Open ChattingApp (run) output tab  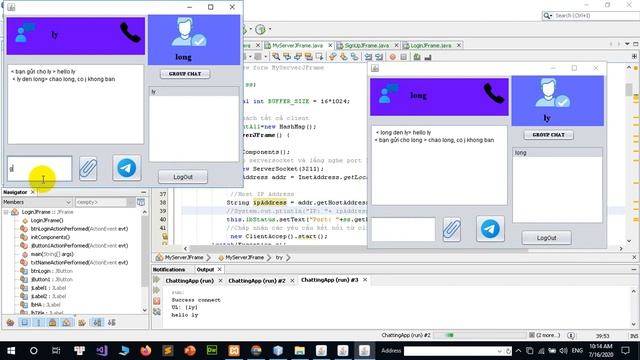(189, 281)
